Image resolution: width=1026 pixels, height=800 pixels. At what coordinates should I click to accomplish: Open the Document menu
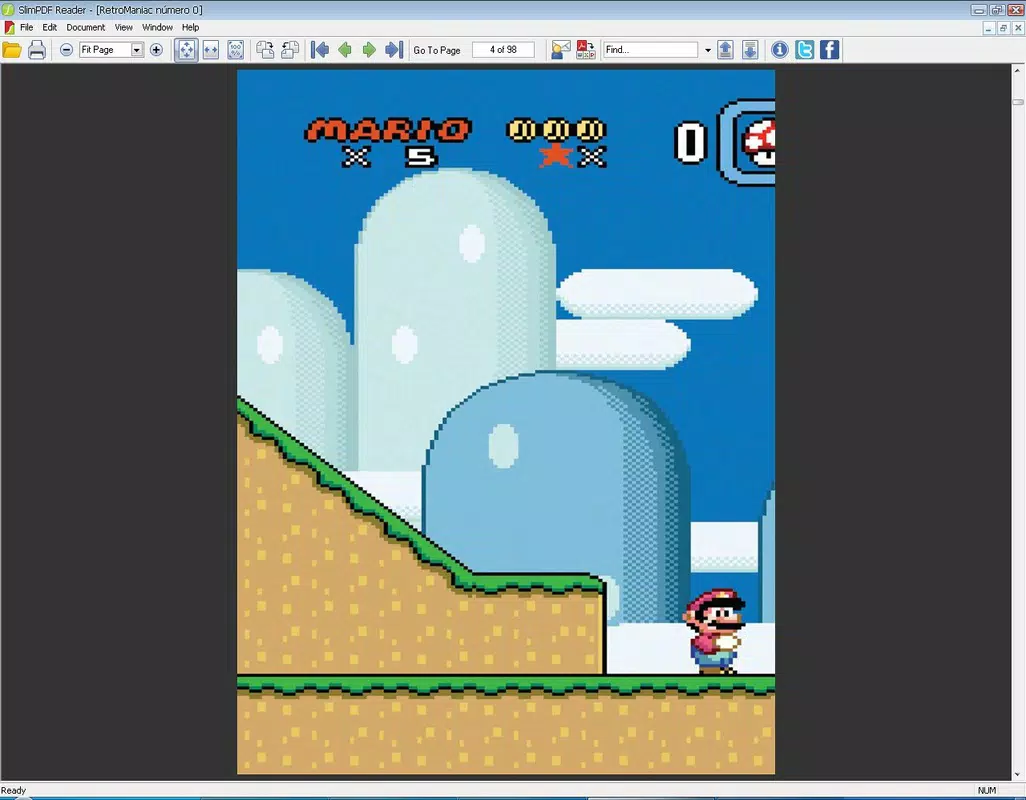point(86,27)
